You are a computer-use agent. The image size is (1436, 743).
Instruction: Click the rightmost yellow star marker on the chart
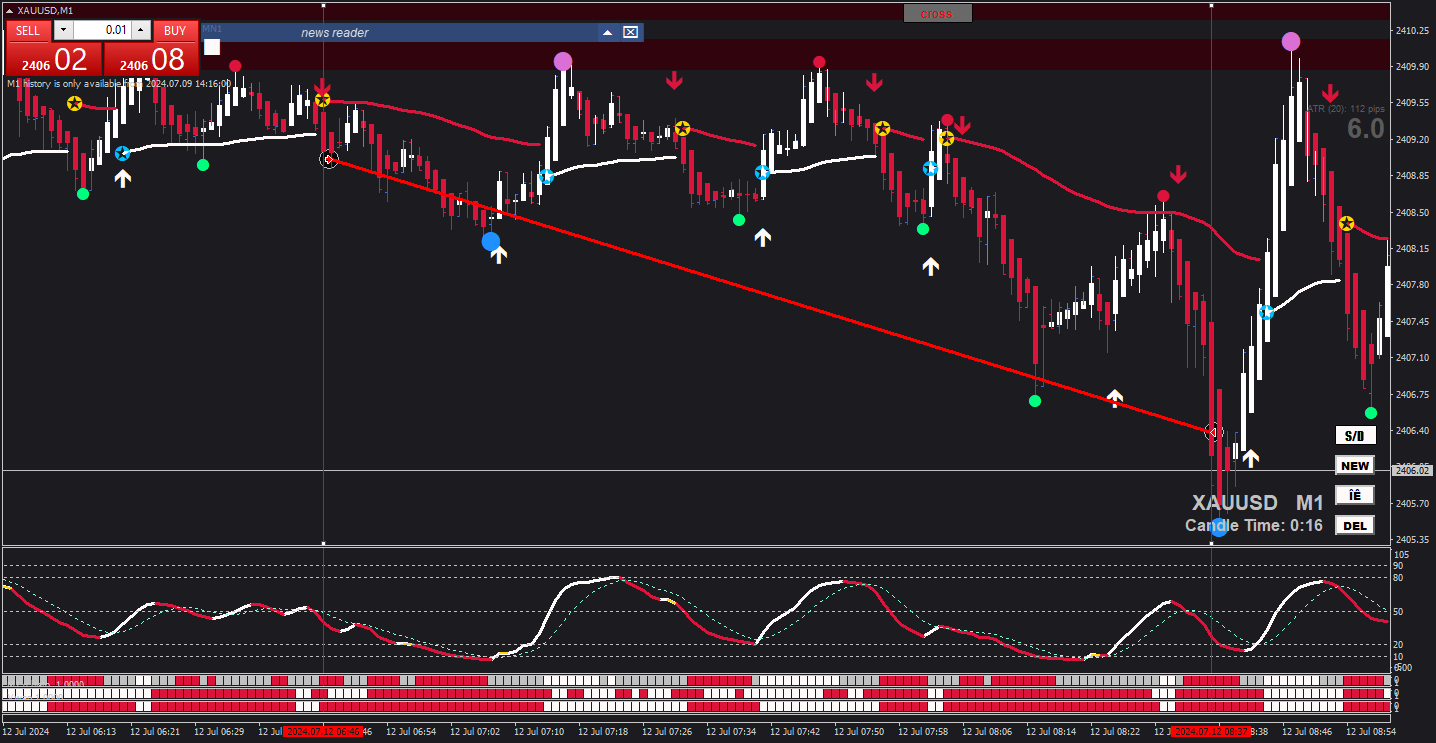1346,223
